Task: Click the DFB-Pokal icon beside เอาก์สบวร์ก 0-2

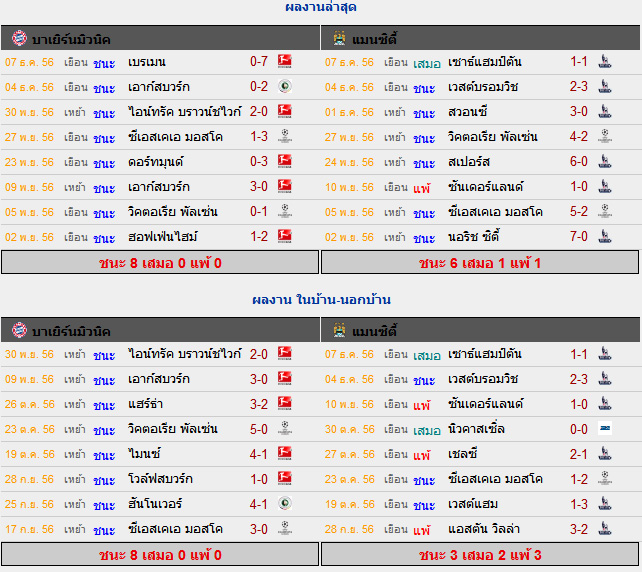Action: tap(285, 86)
